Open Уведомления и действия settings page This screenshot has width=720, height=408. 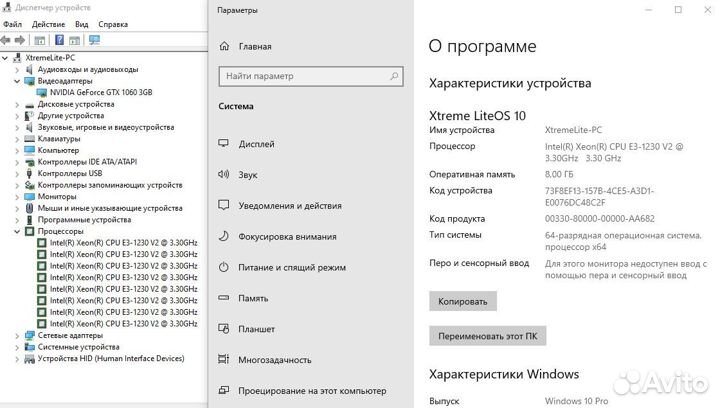pos(290,206)
